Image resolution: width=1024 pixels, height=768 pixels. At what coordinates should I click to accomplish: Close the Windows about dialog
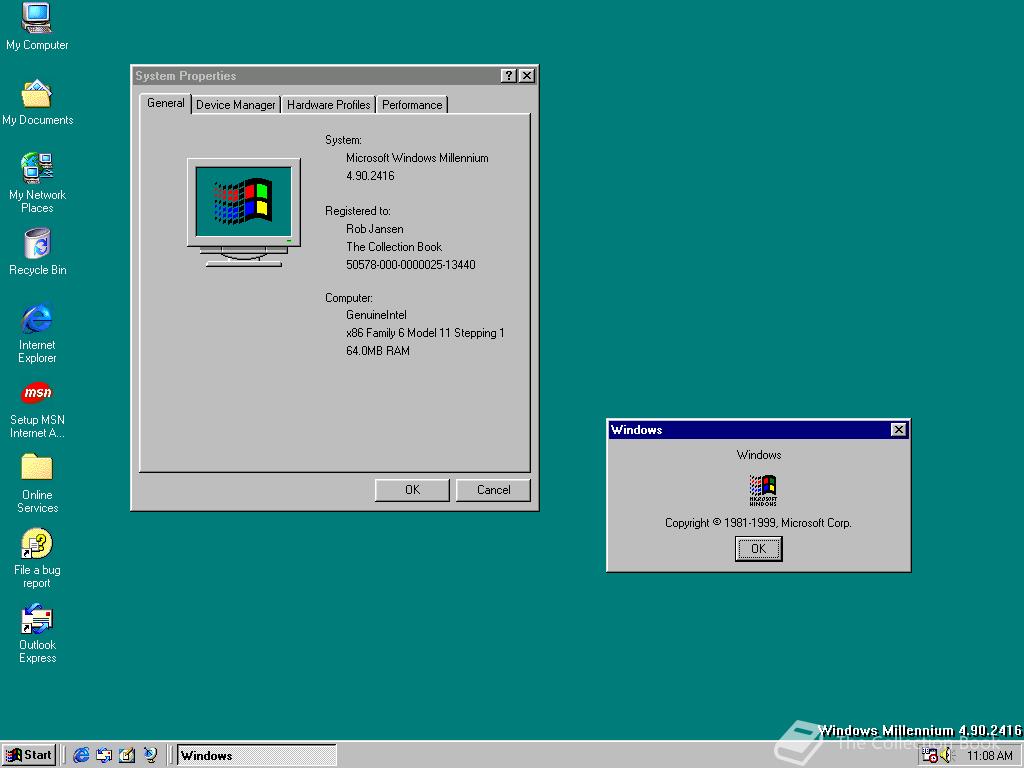(899, 430)
